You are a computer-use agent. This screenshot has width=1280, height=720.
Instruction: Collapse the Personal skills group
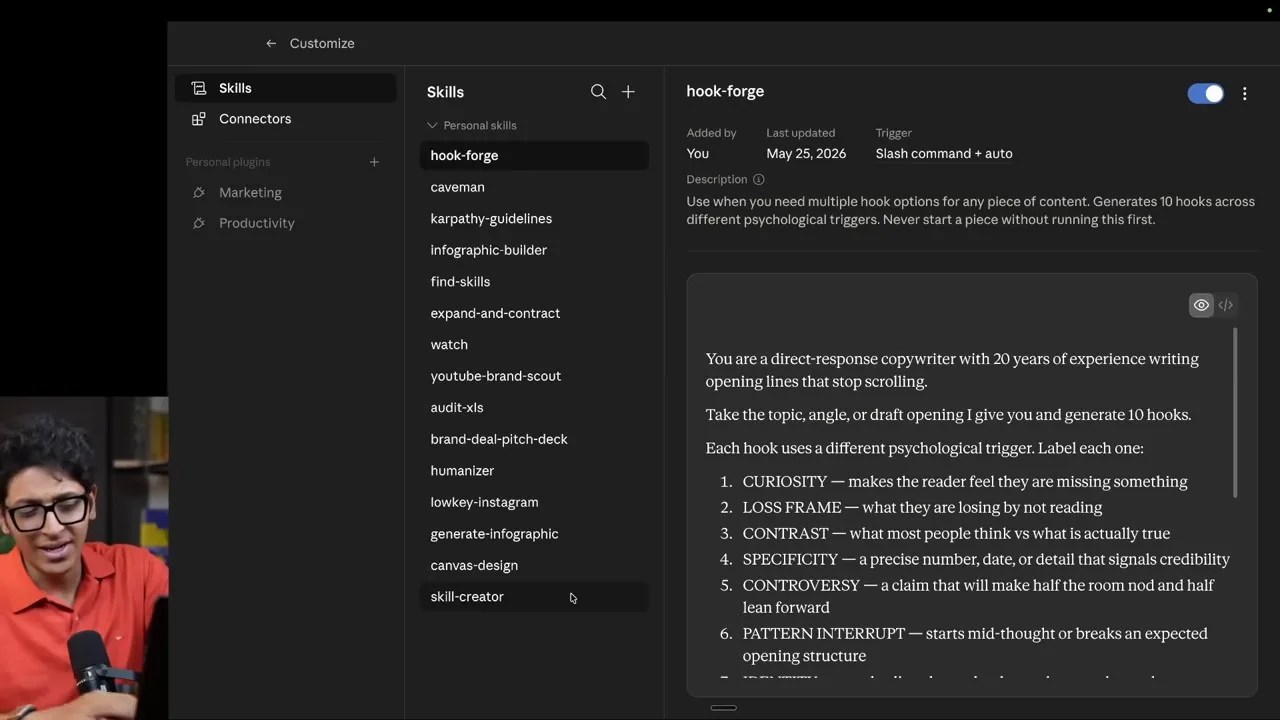[472, 126]
